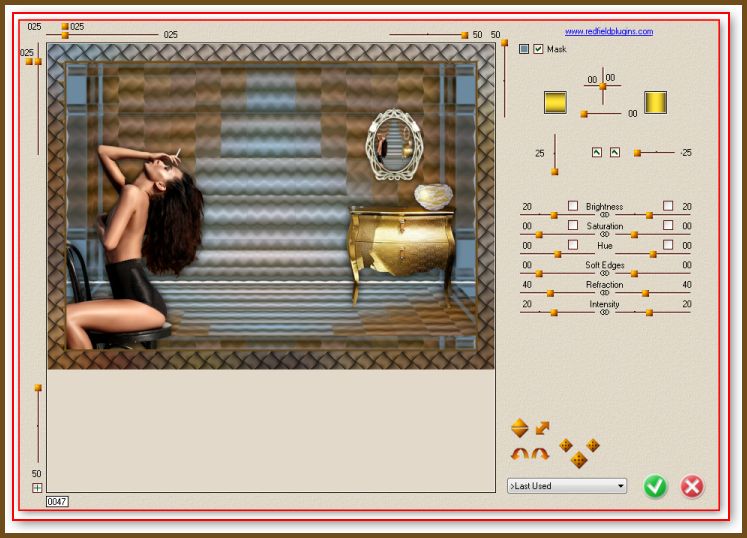Click the right Soft Edges slider handle
The width and height of the screenshot is (747, 538).
pos(634,274)
